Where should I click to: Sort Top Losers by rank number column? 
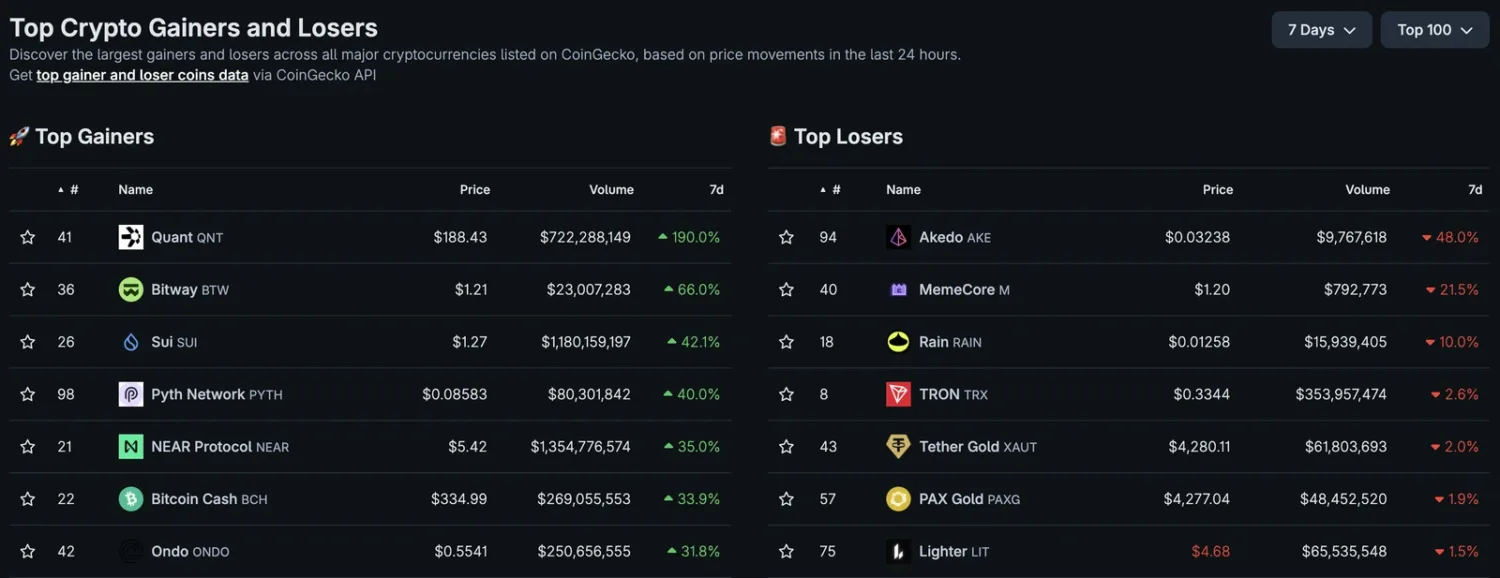click(830, 189)
